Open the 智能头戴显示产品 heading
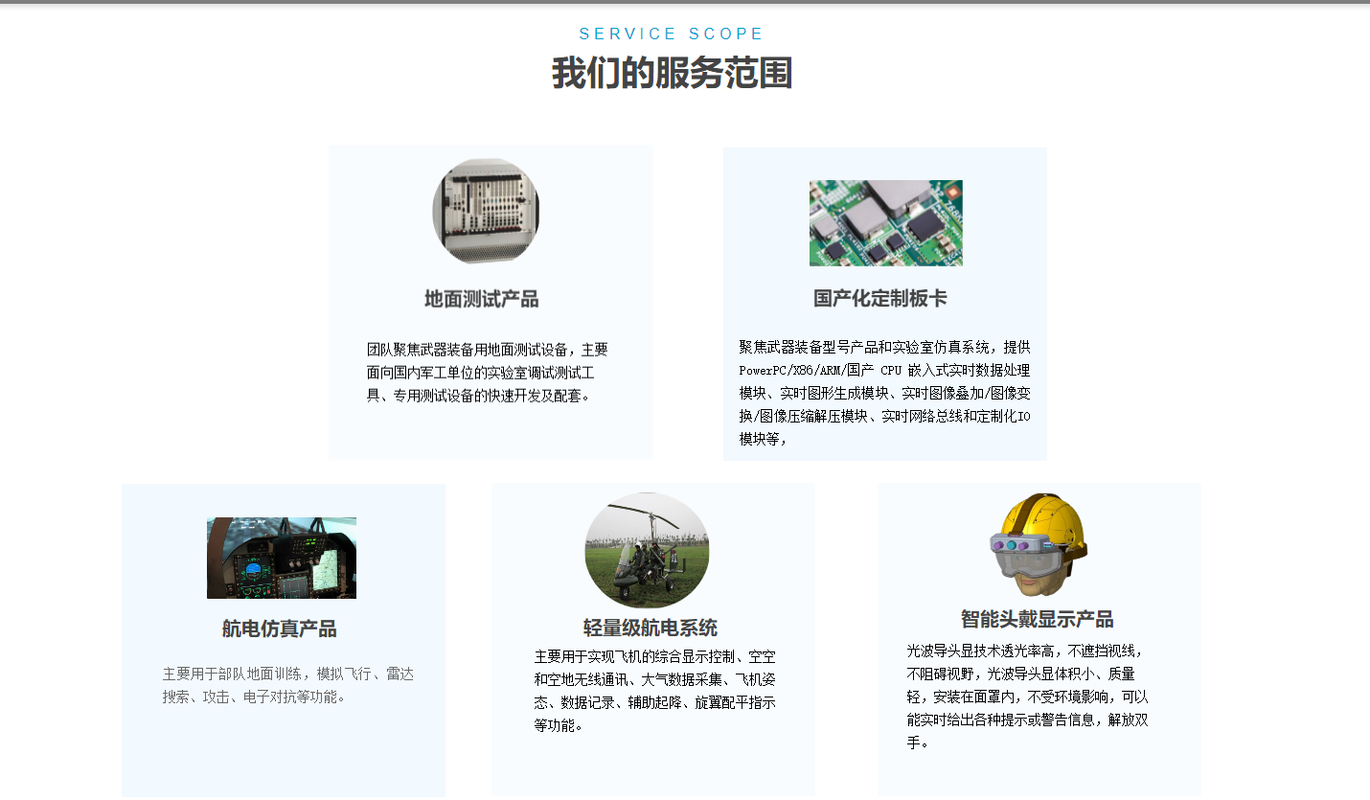This screenshot has width=1370, height=800. pyautogui.click(x=1037, y=619)
